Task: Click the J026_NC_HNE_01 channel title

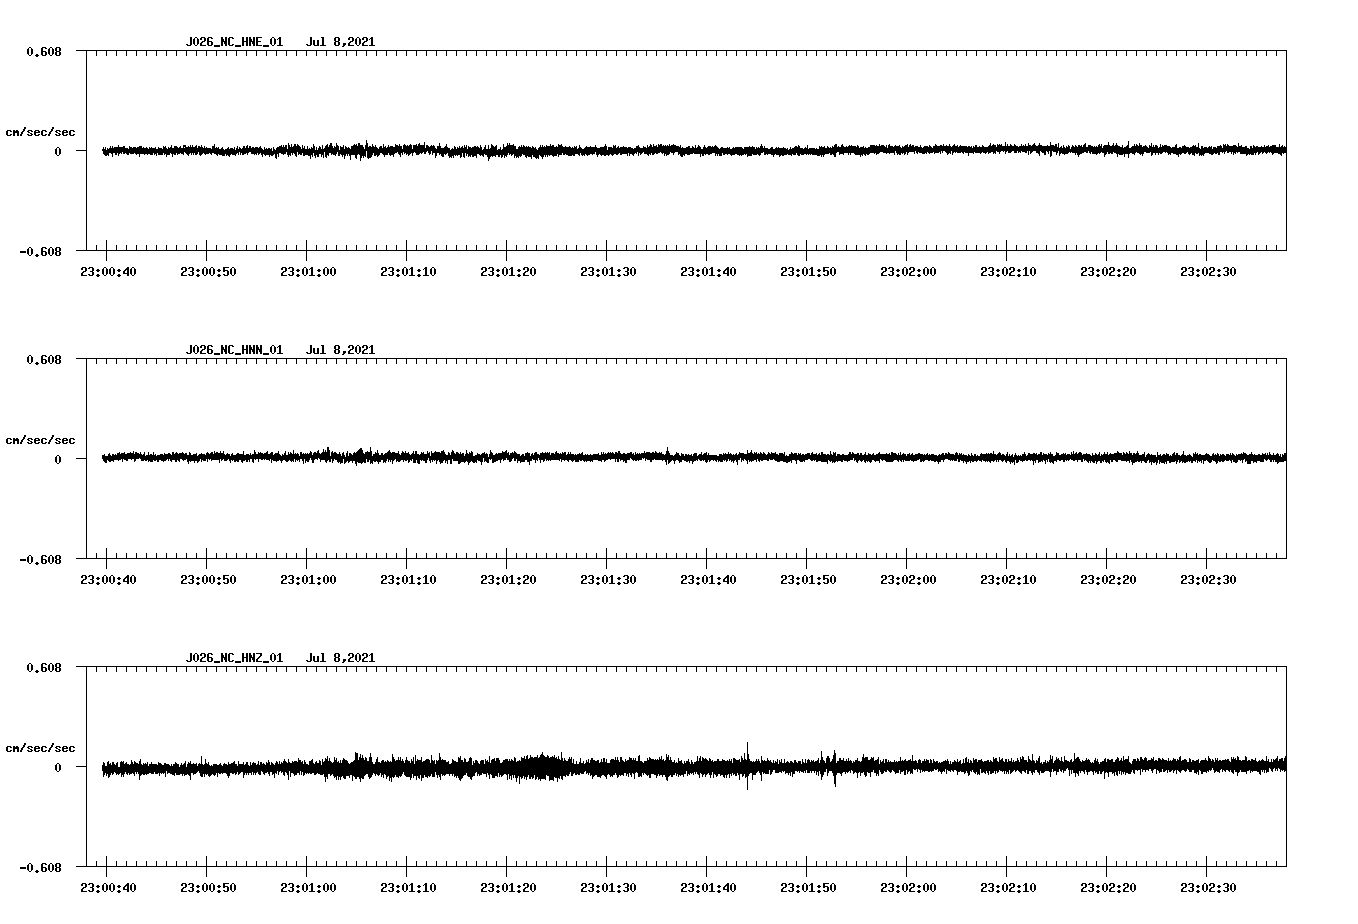Action: pyautogui.click(x=234, y=42)
